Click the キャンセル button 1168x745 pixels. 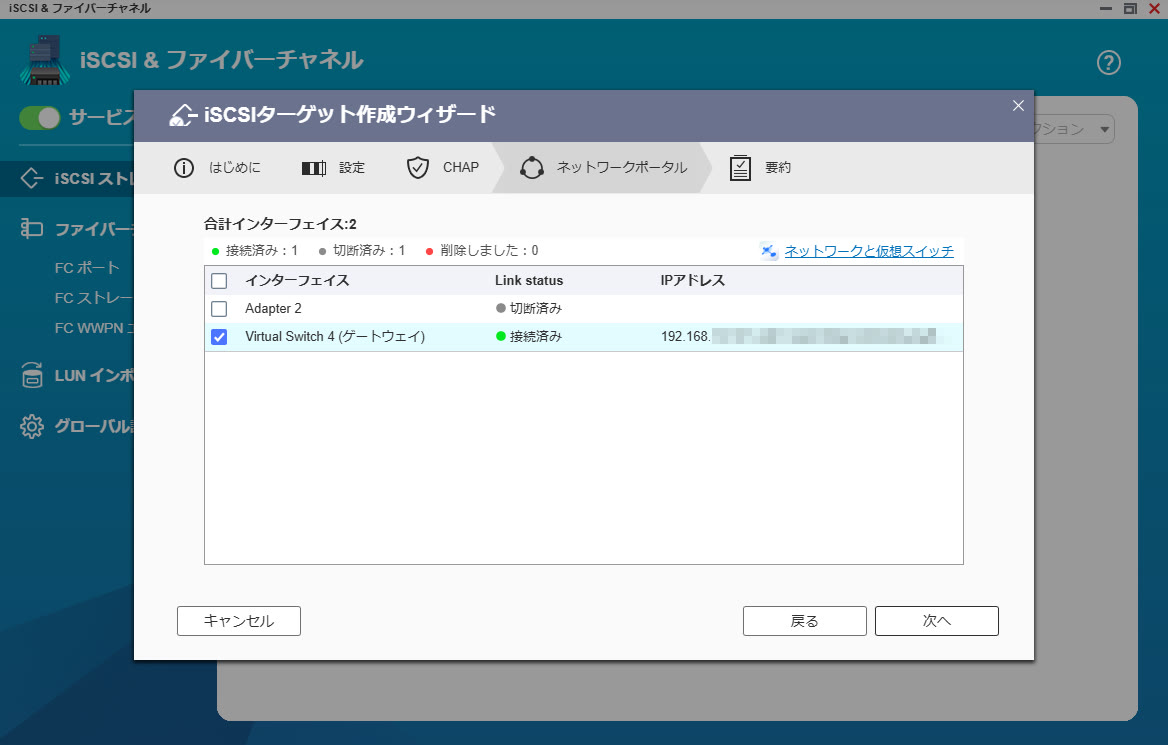point(239,621)
